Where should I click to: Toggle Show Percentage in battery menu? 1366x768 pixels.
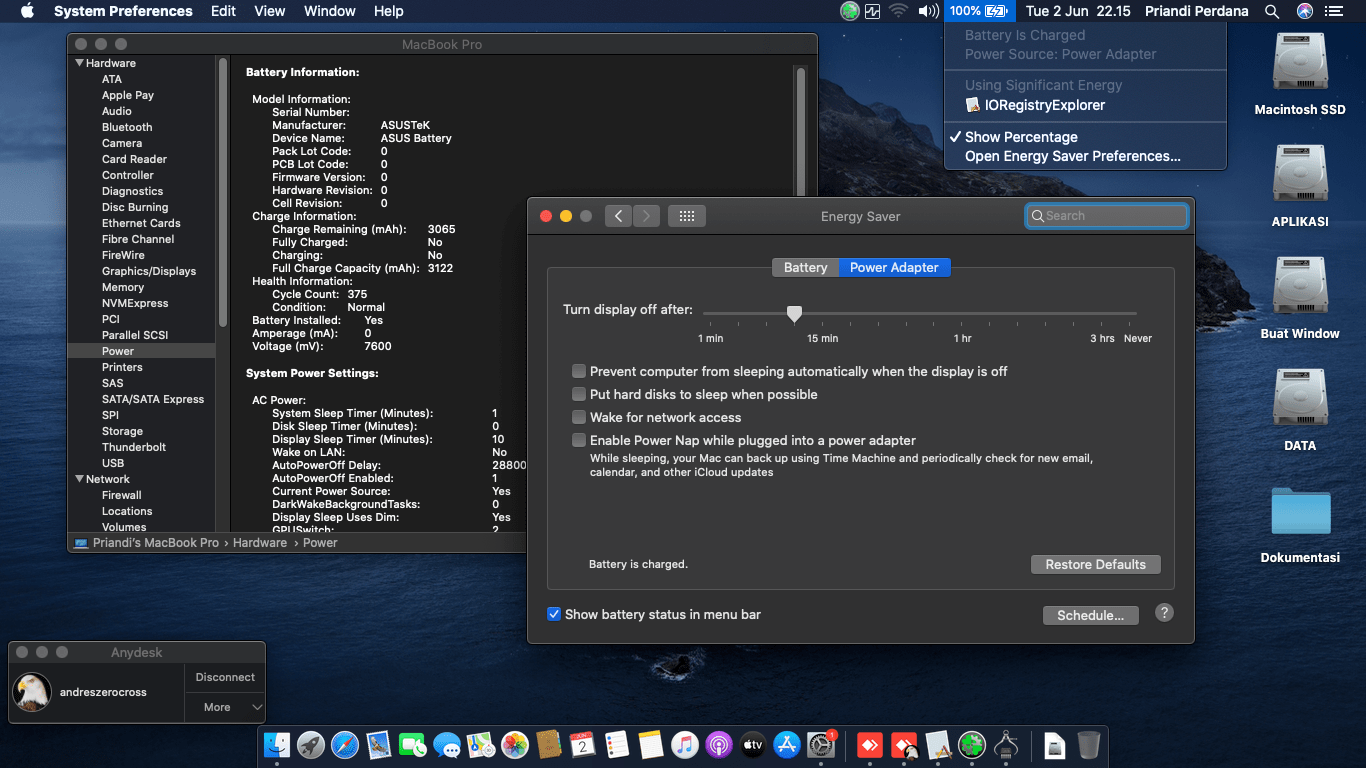point(1085,137)
